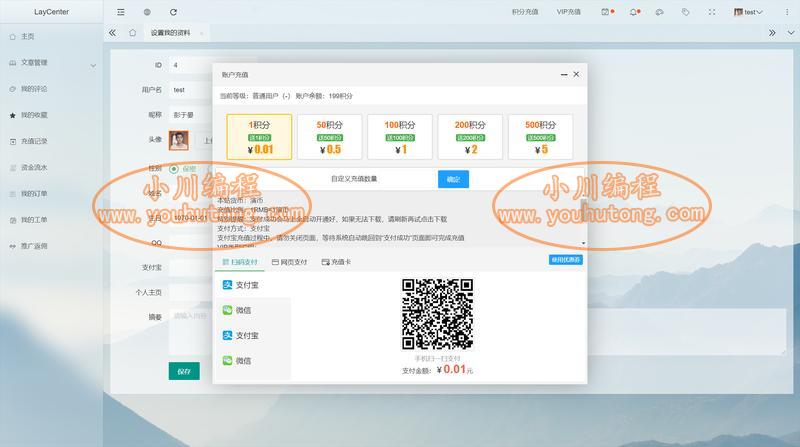Click the payment QR code image

pyautogui.click(x=437, y=314)
